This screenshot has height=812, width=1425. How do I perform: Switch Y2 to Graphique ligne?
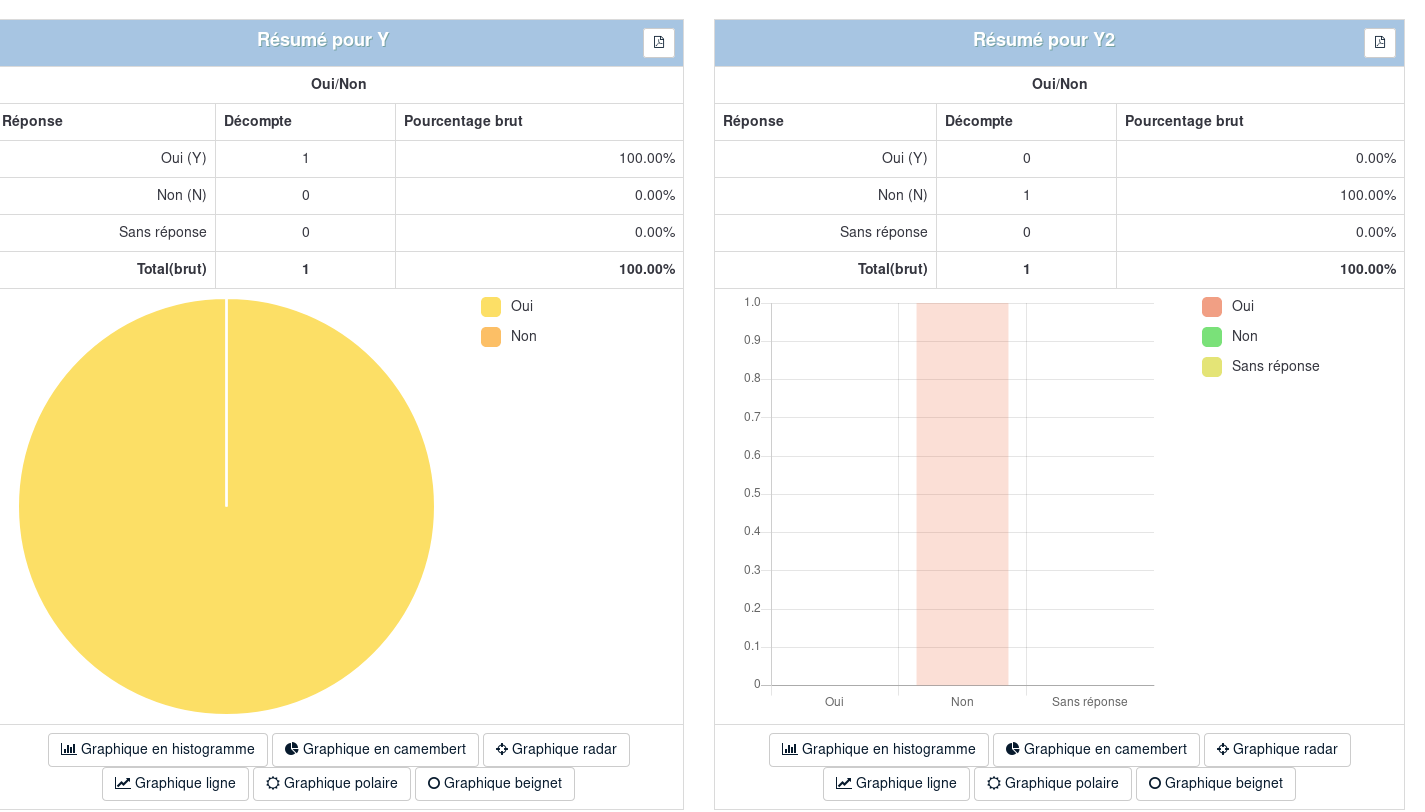click(896, 784)
